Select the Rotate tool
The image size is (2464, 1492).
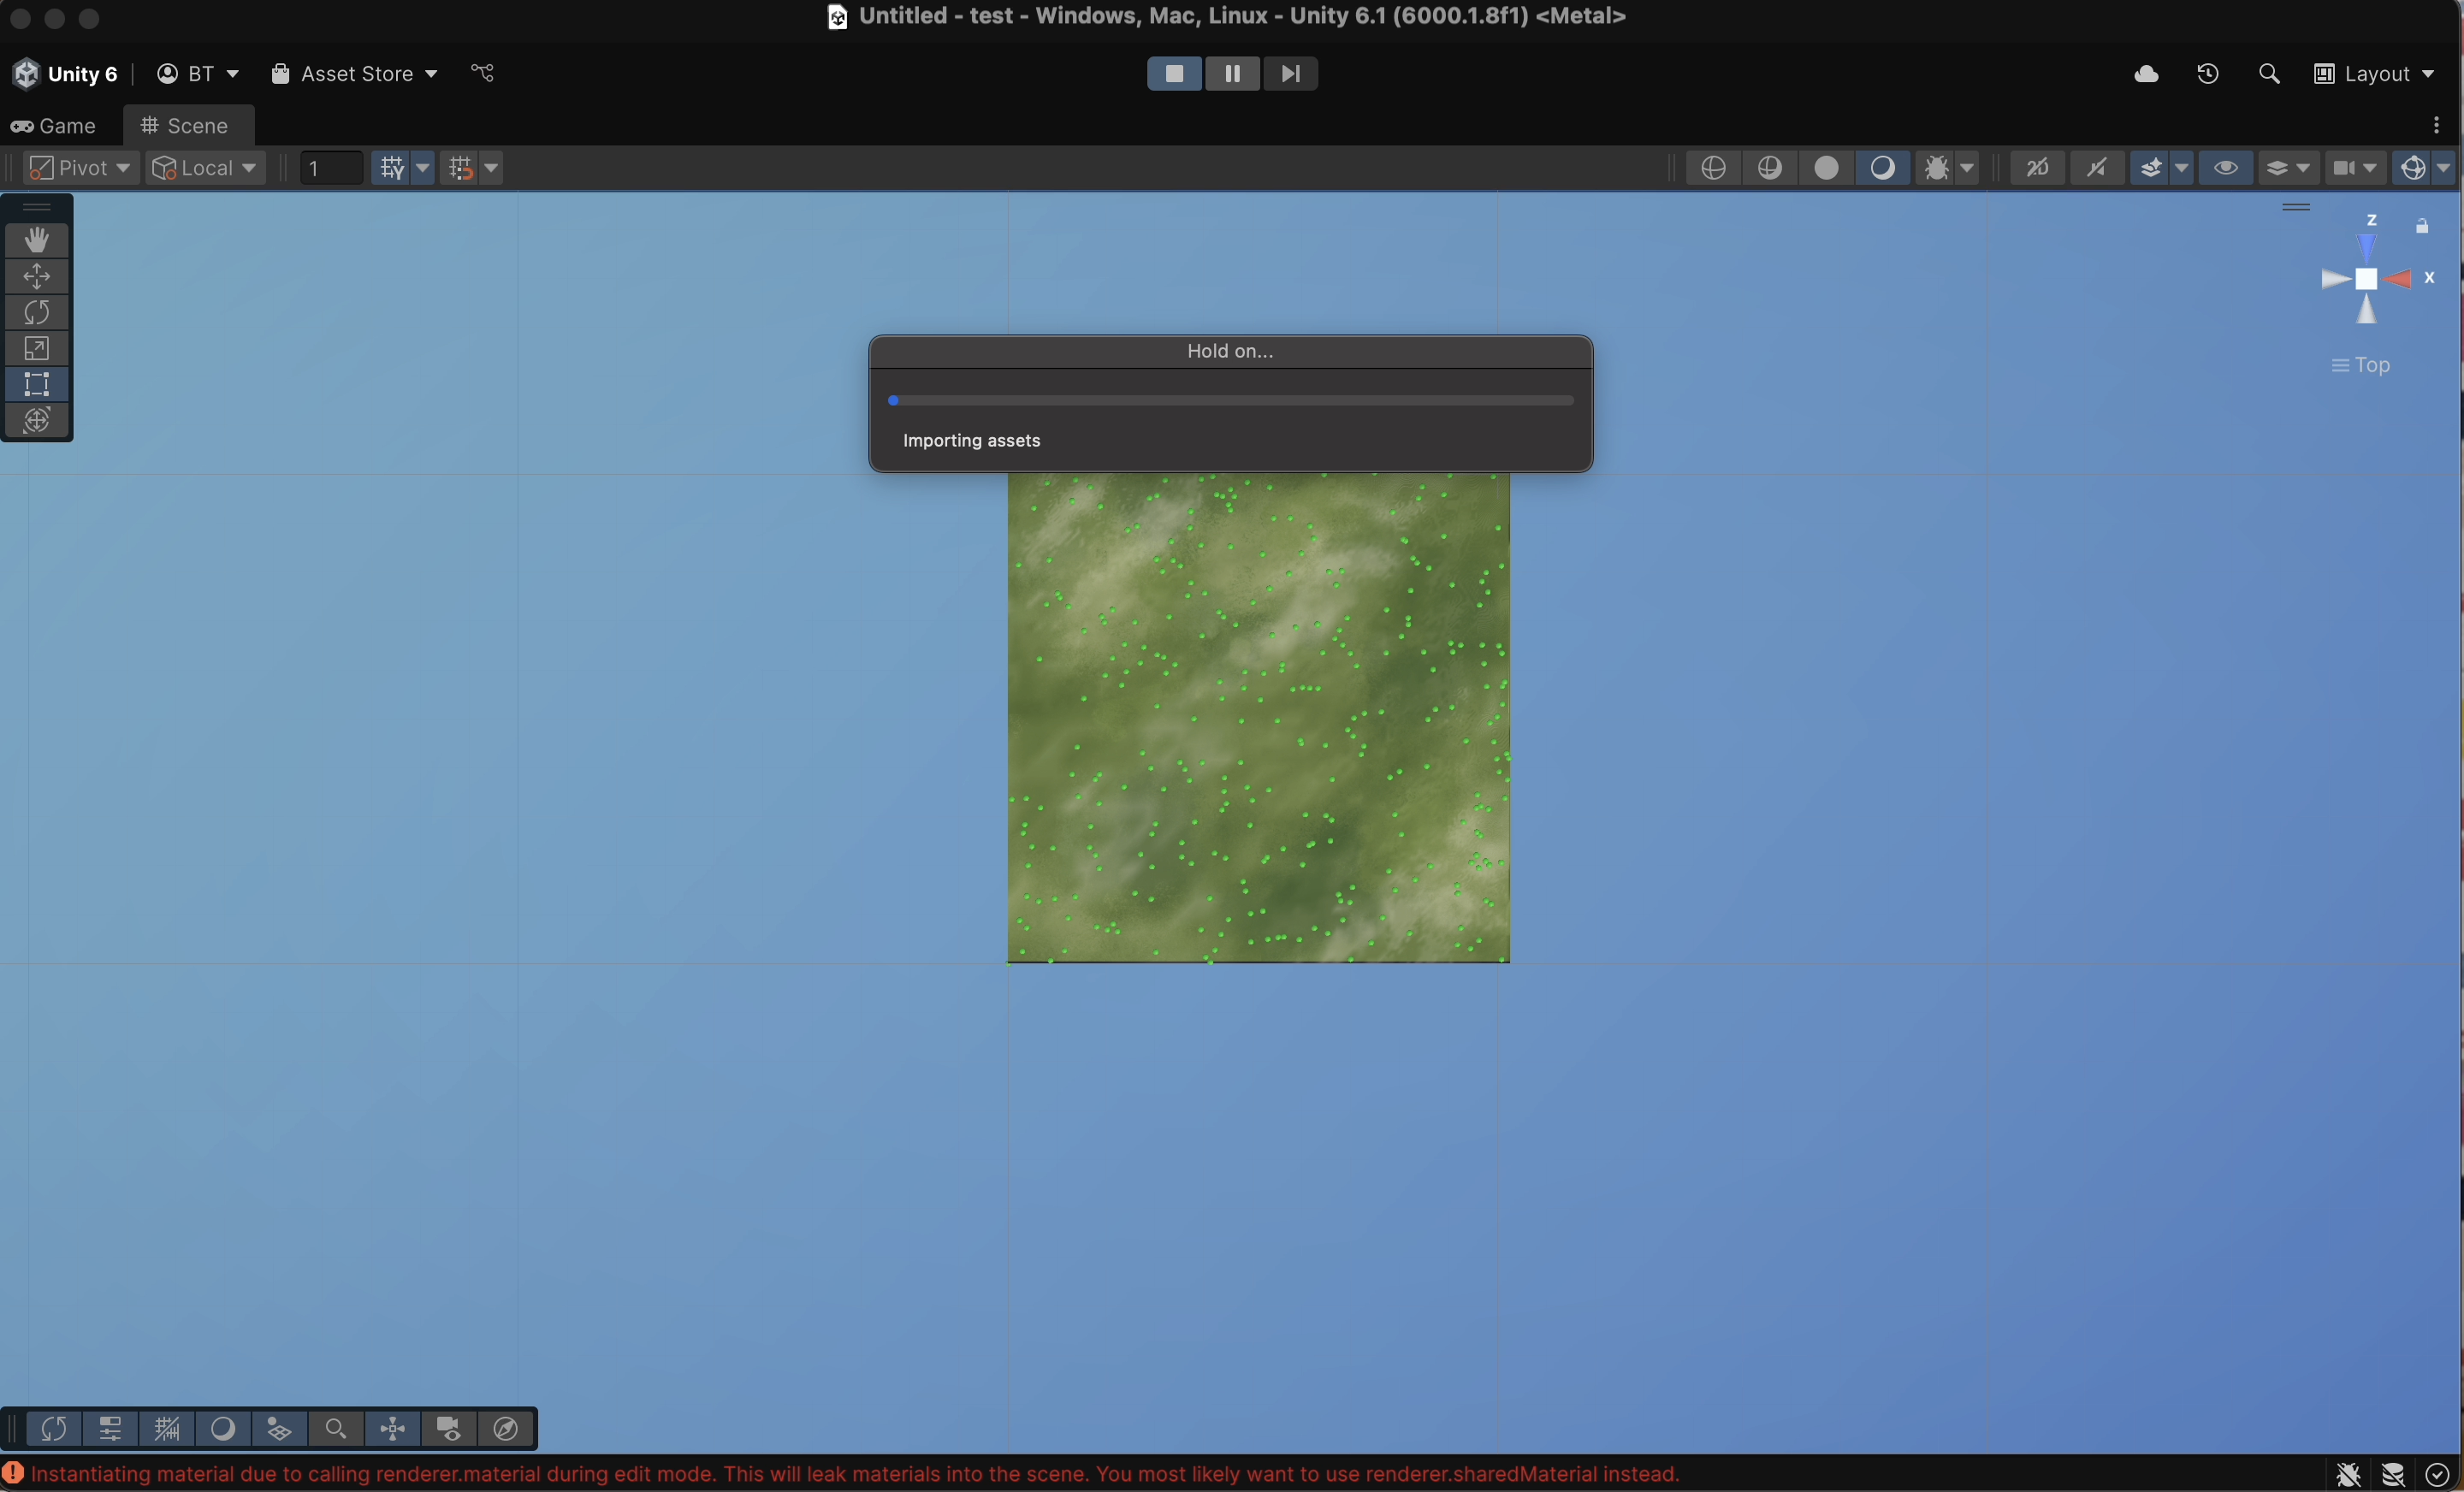click(x=37, y=313)
